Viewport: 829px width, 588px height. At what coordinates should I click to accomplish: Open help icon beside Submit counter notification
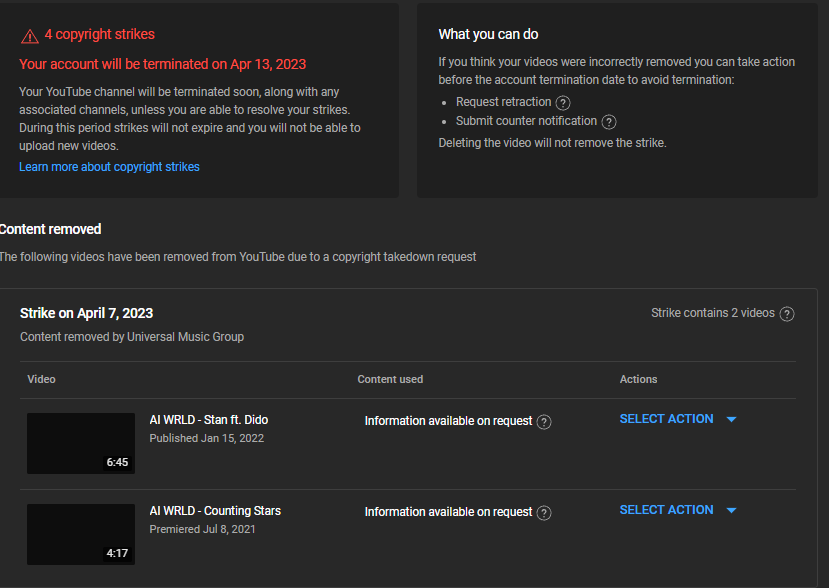pos(609,122)
